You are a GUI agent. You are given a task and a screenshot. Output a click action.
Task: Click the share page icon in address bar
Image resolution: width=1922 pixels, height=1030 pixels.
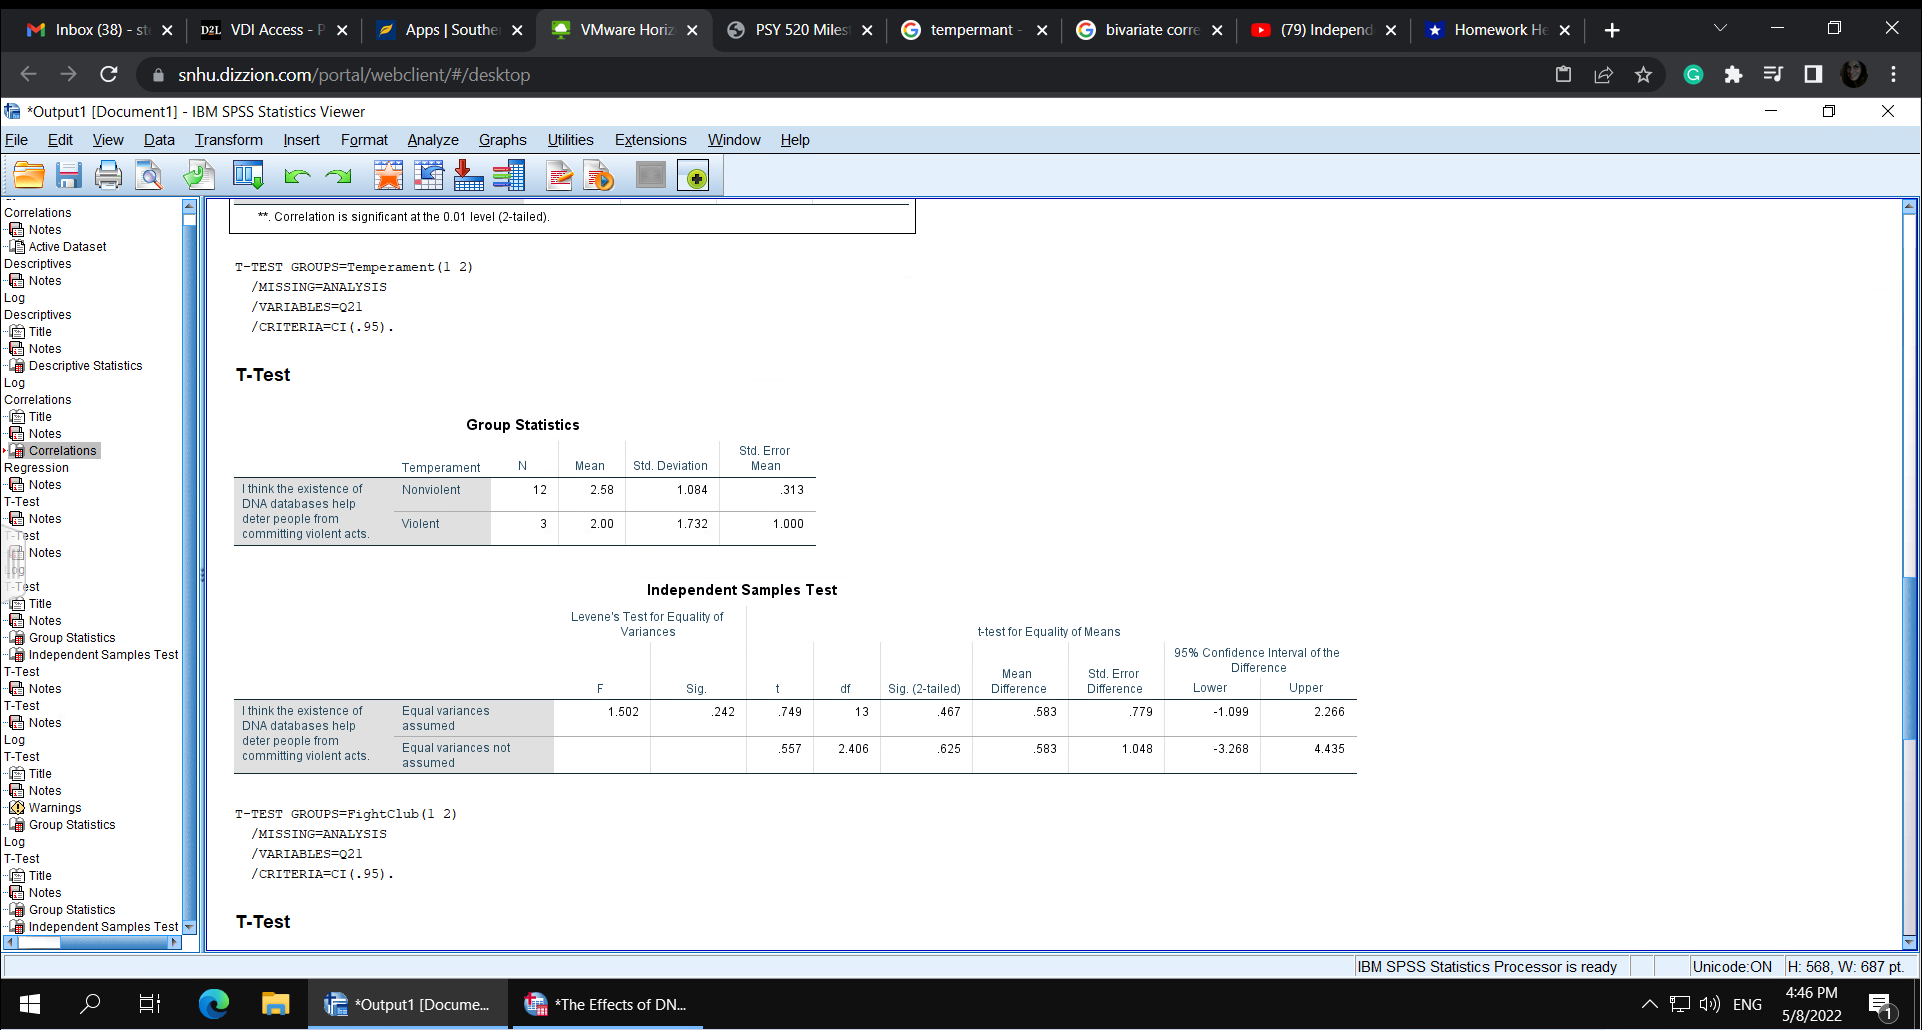(x=1603, y=74)
